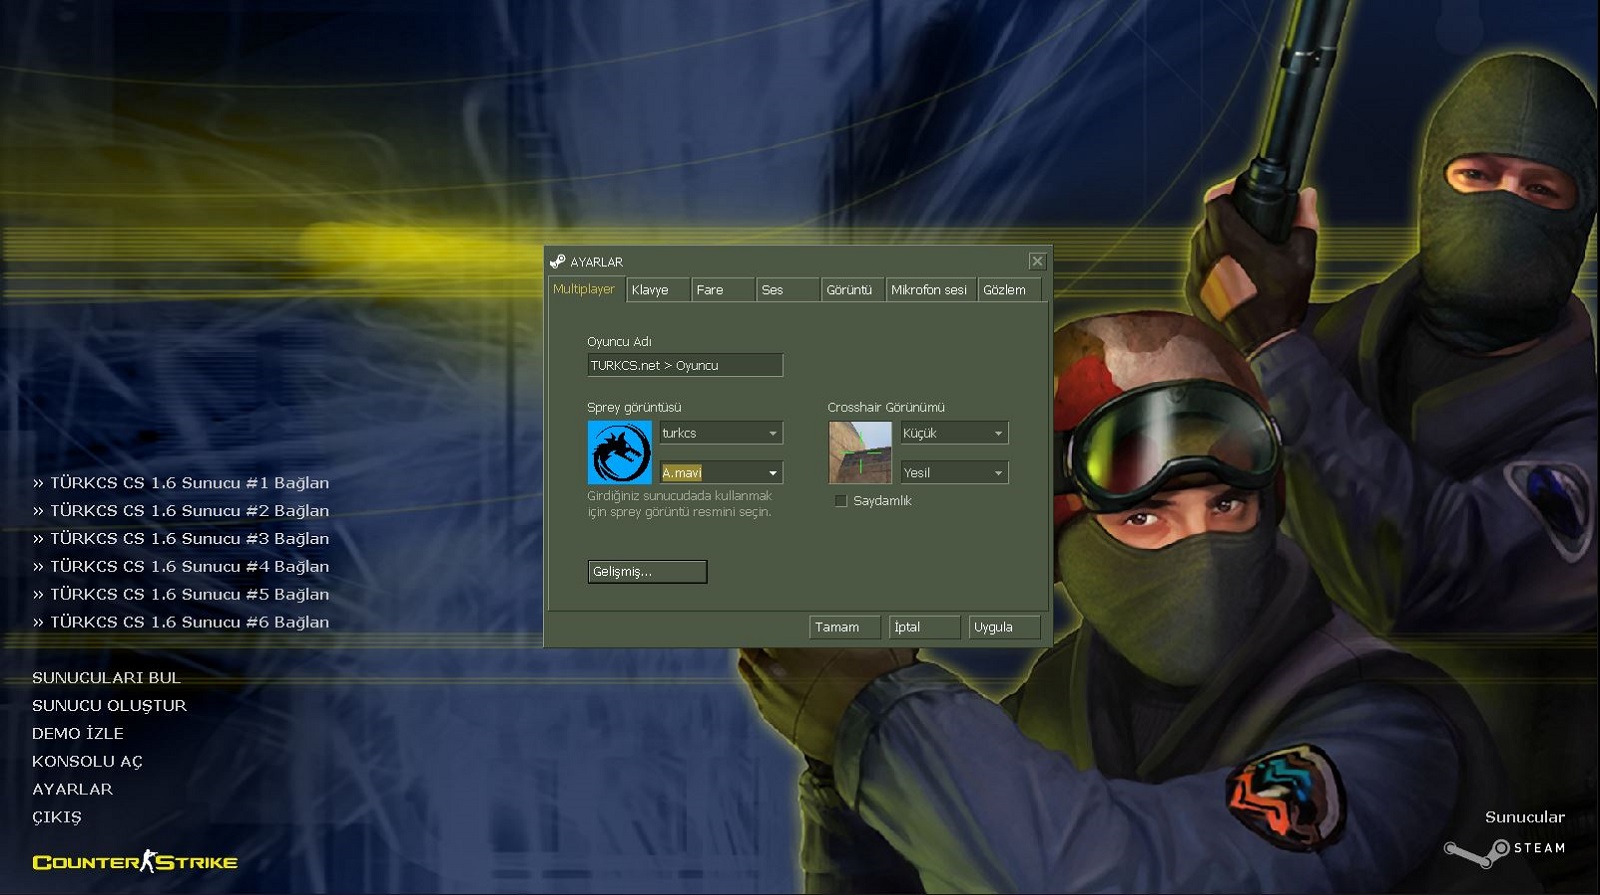Open SUNUCULARI BUL from main menu

tap(106, 678)
